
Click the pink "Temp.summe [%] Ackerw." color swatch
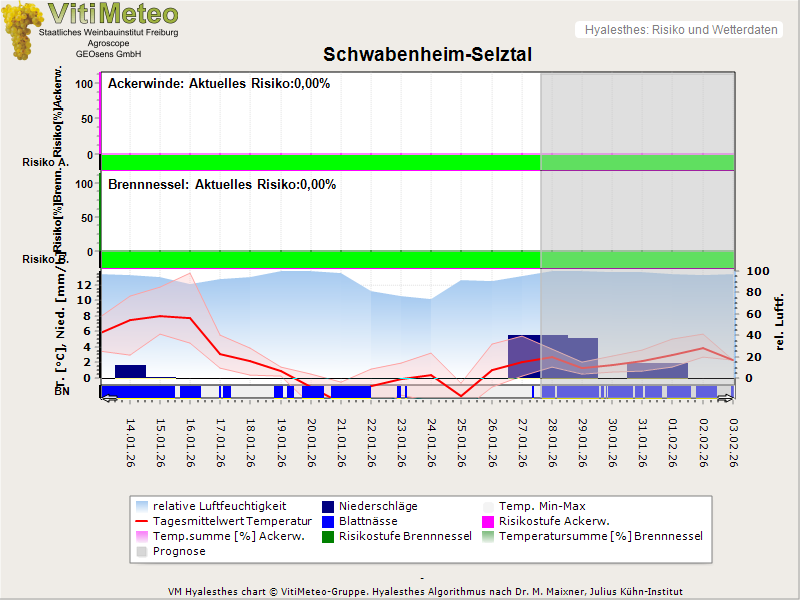coord(140,536)
